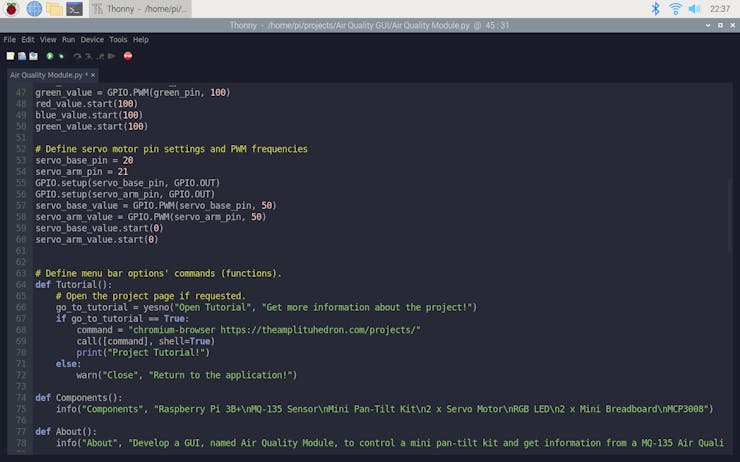The height and width of the screenshot is (462, 740).
Task: Click the Step out debug icon
Action: click(x=101, y=56)
